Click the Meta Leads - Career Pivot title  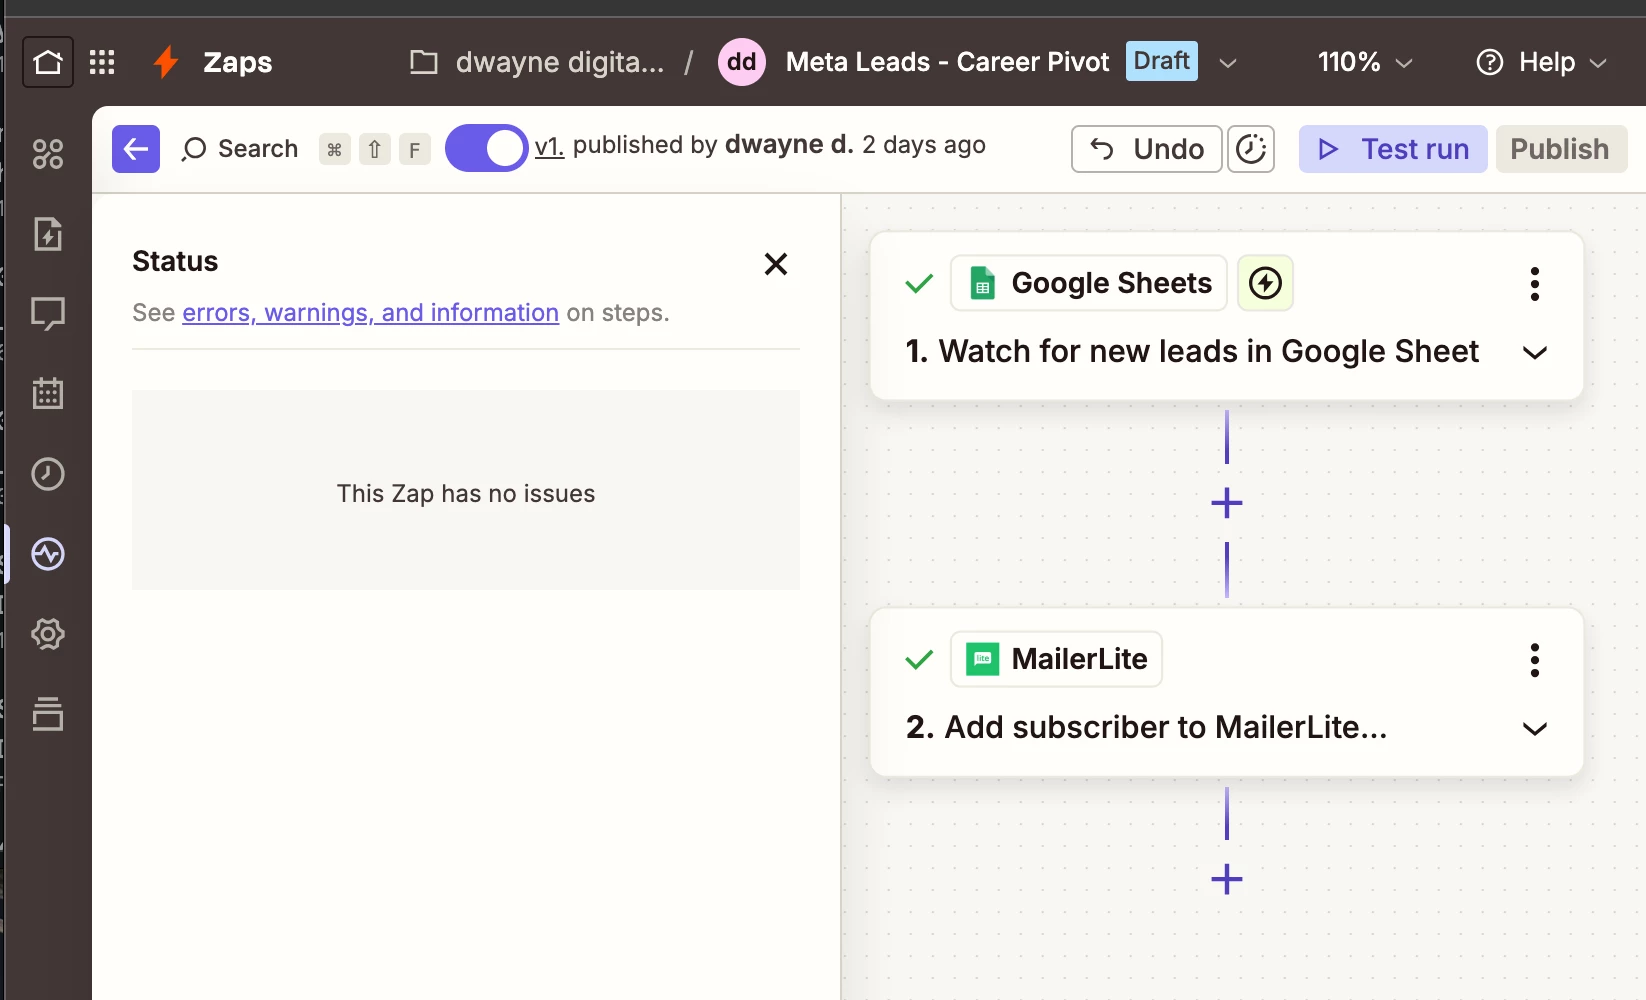(x=947, y=62)
